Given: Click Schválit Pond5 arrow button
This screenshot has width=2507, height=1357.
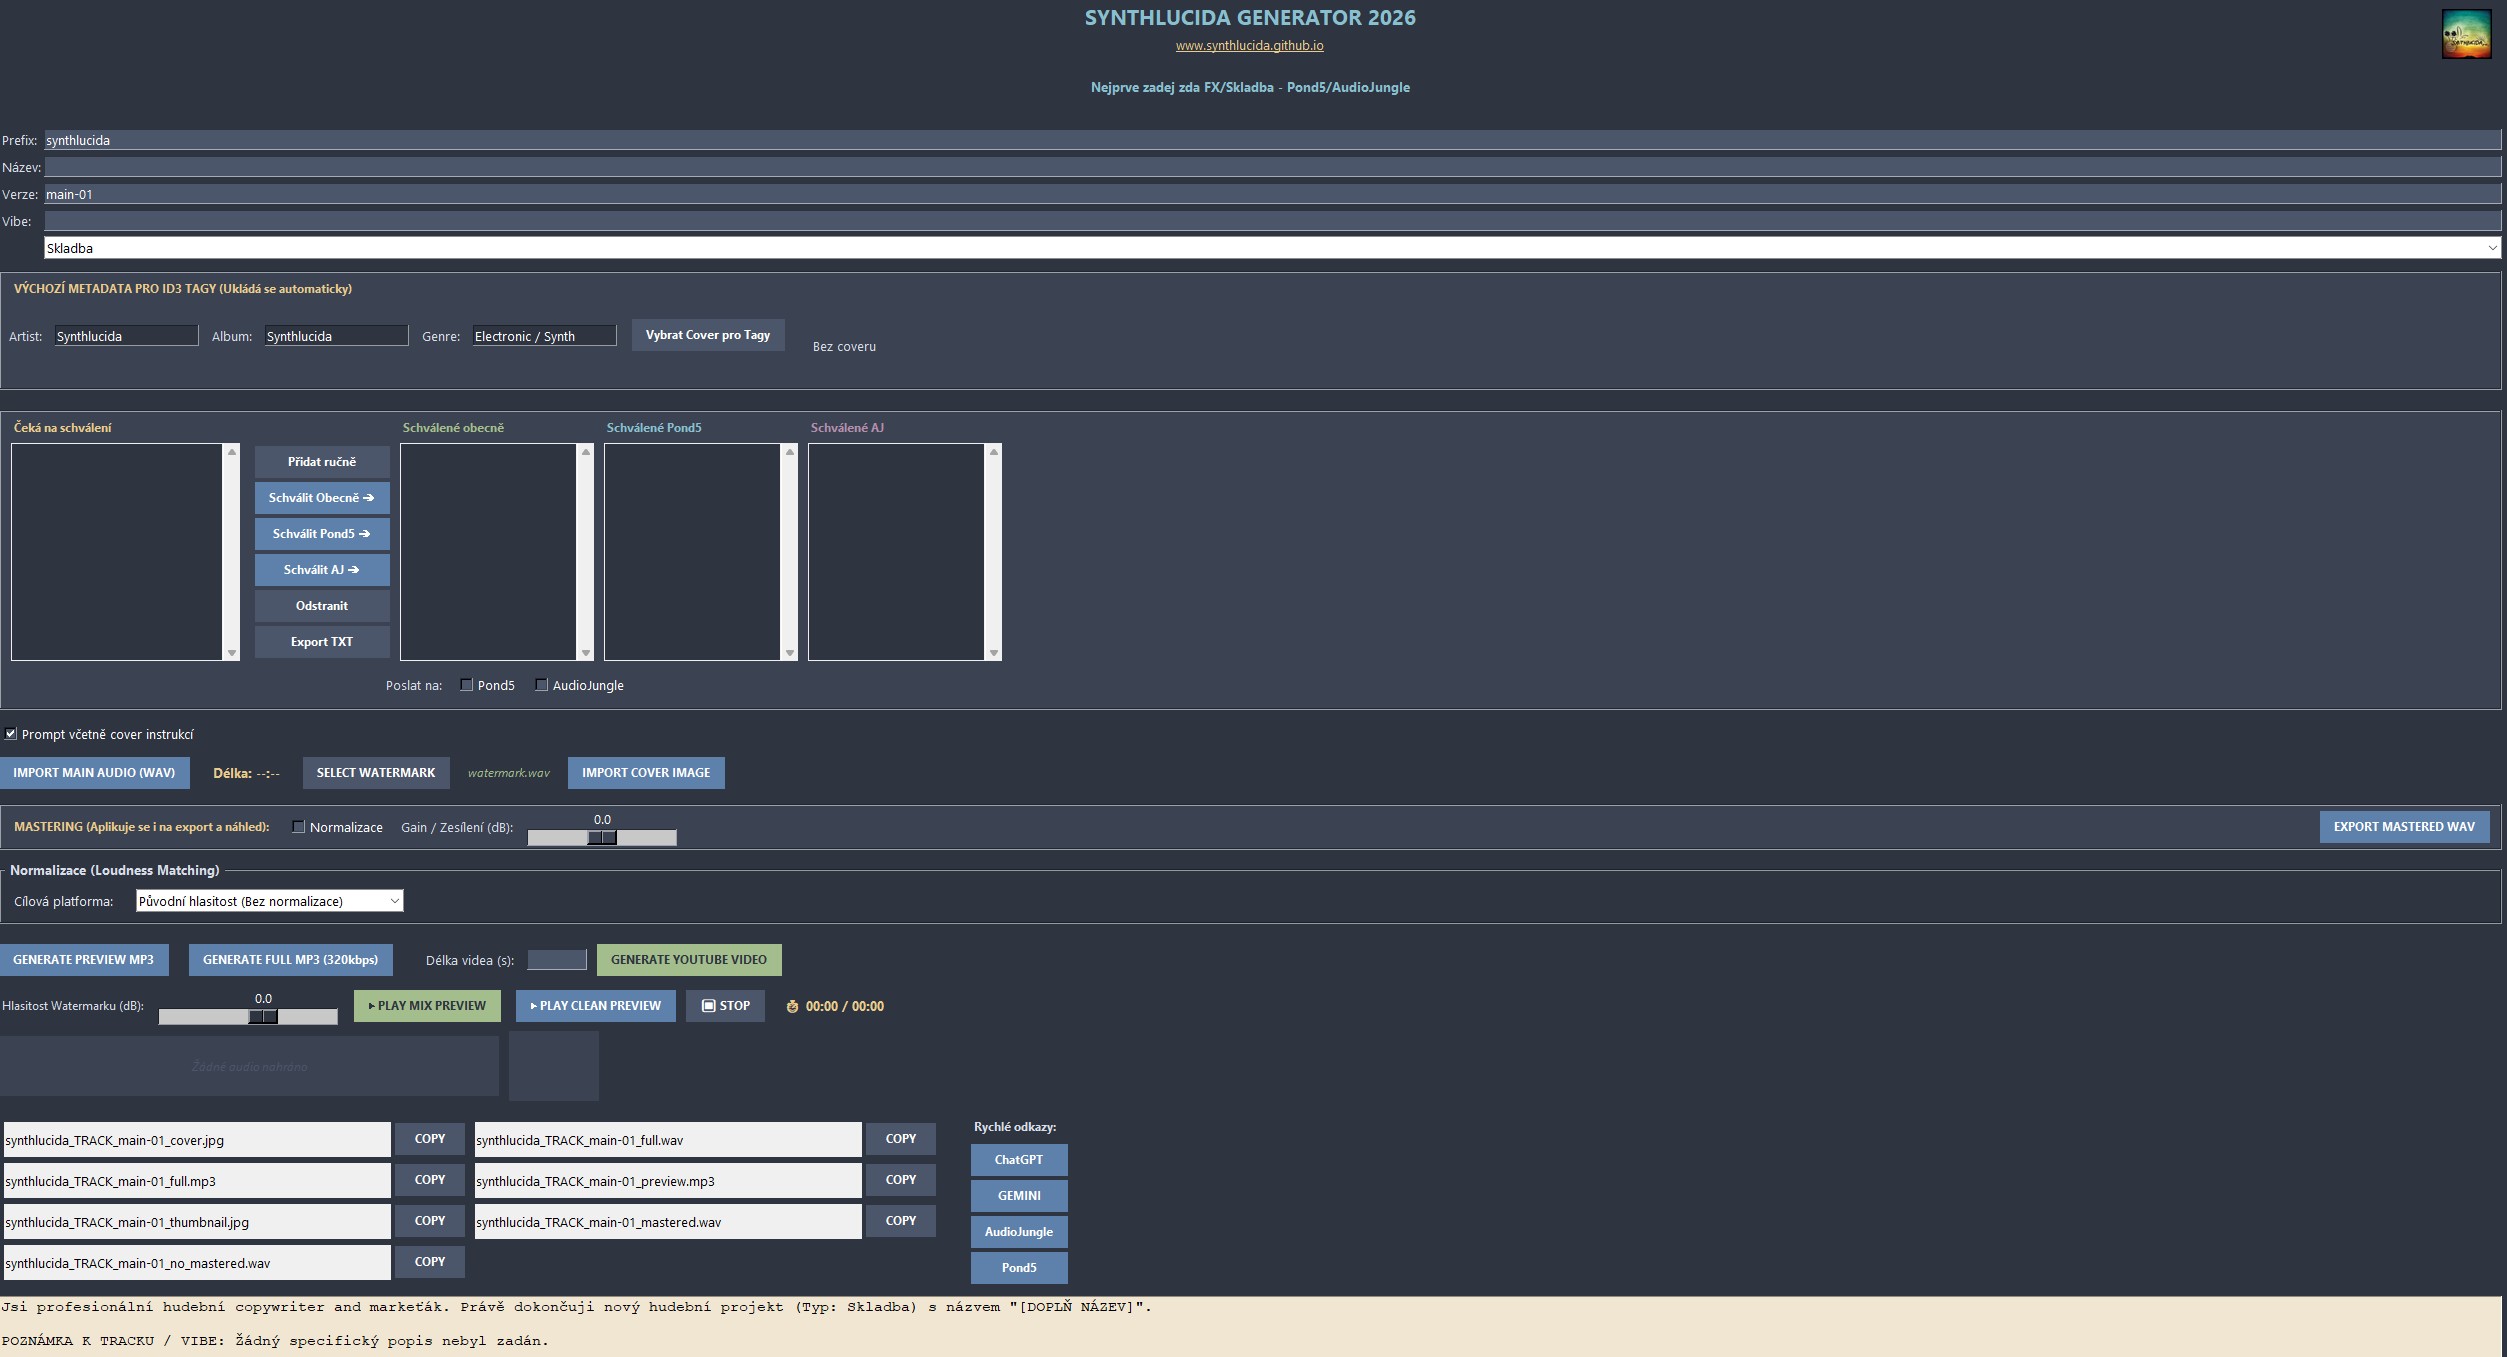Looking at the screenshot, I should 322,534.
